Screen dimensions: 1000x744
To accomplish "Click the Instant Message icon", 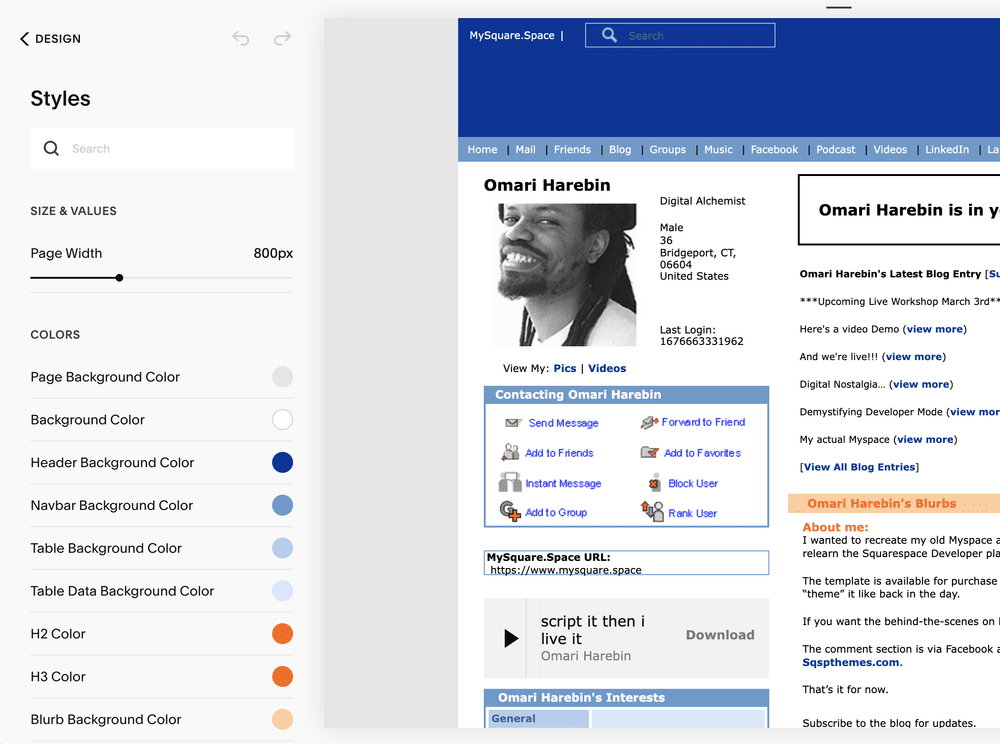I will [510, 482].
